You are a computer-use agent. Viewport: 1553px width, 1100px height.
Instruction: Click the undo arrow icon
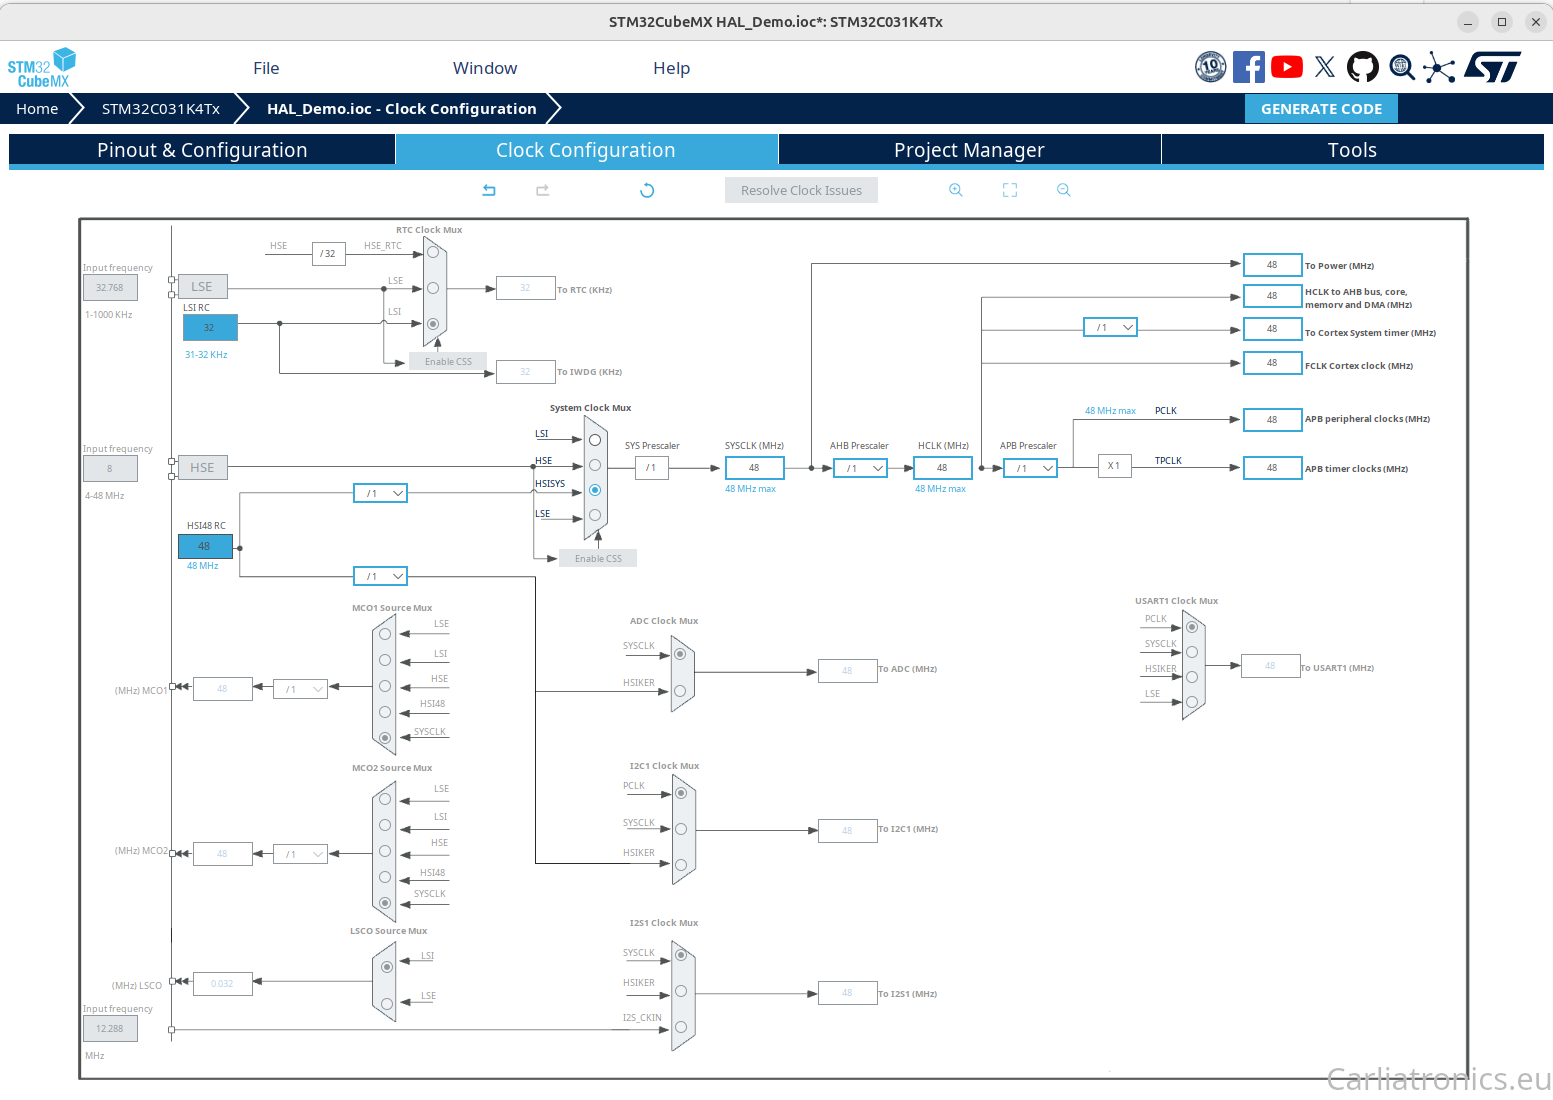(x=489, y=190)
